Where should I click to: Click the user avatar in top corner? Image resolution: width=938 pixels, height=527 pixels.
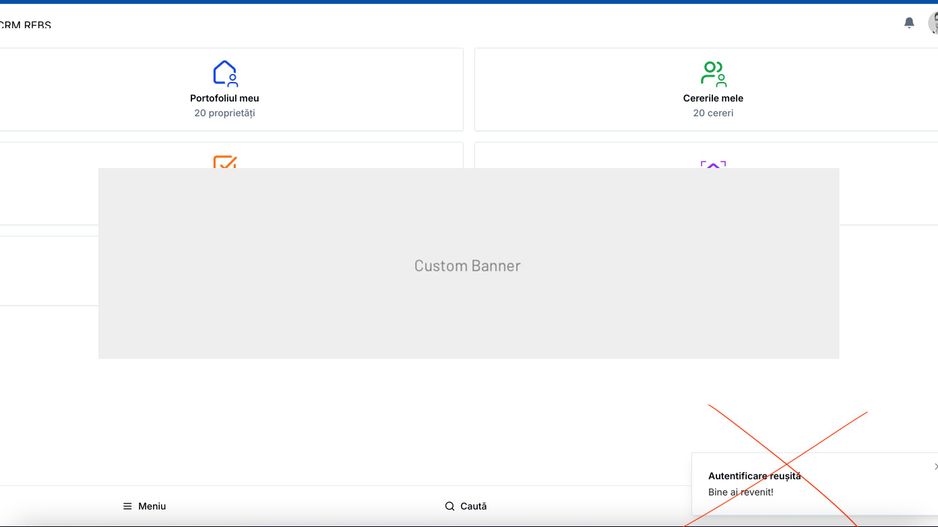coord(933,22)
